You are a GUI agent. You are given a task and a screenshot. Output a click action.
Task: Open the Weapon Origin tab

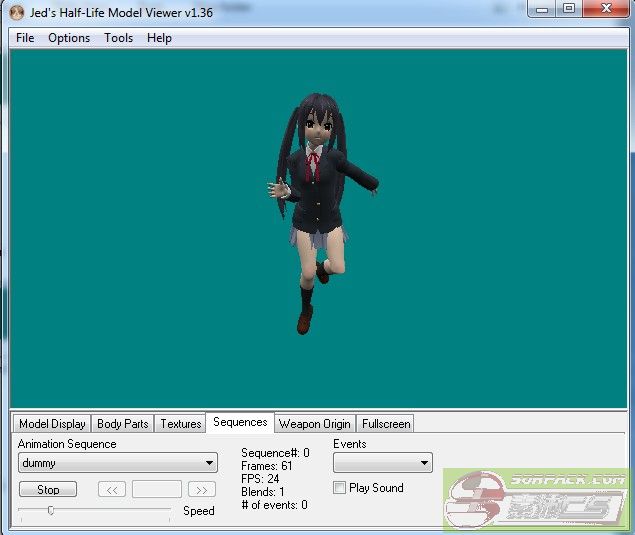pos(314,424)
